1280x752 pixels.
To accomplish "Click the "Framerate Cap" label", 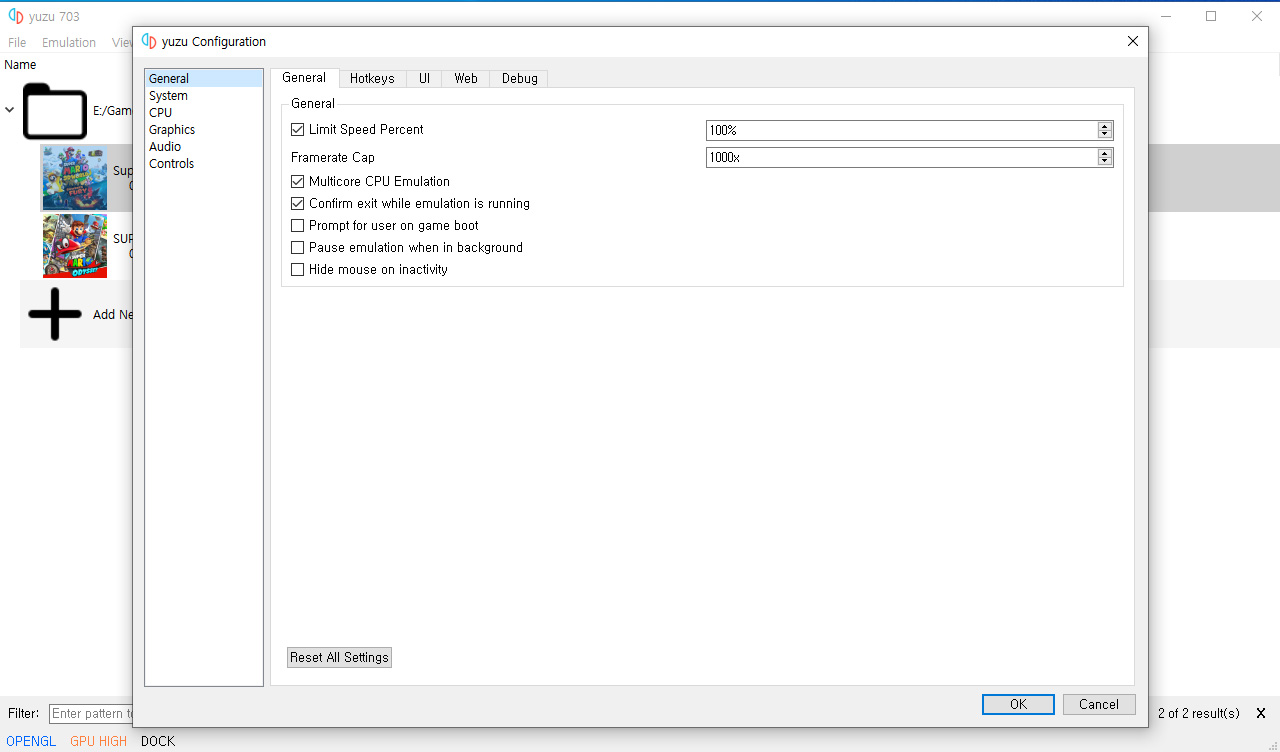I will click(333, 157).
